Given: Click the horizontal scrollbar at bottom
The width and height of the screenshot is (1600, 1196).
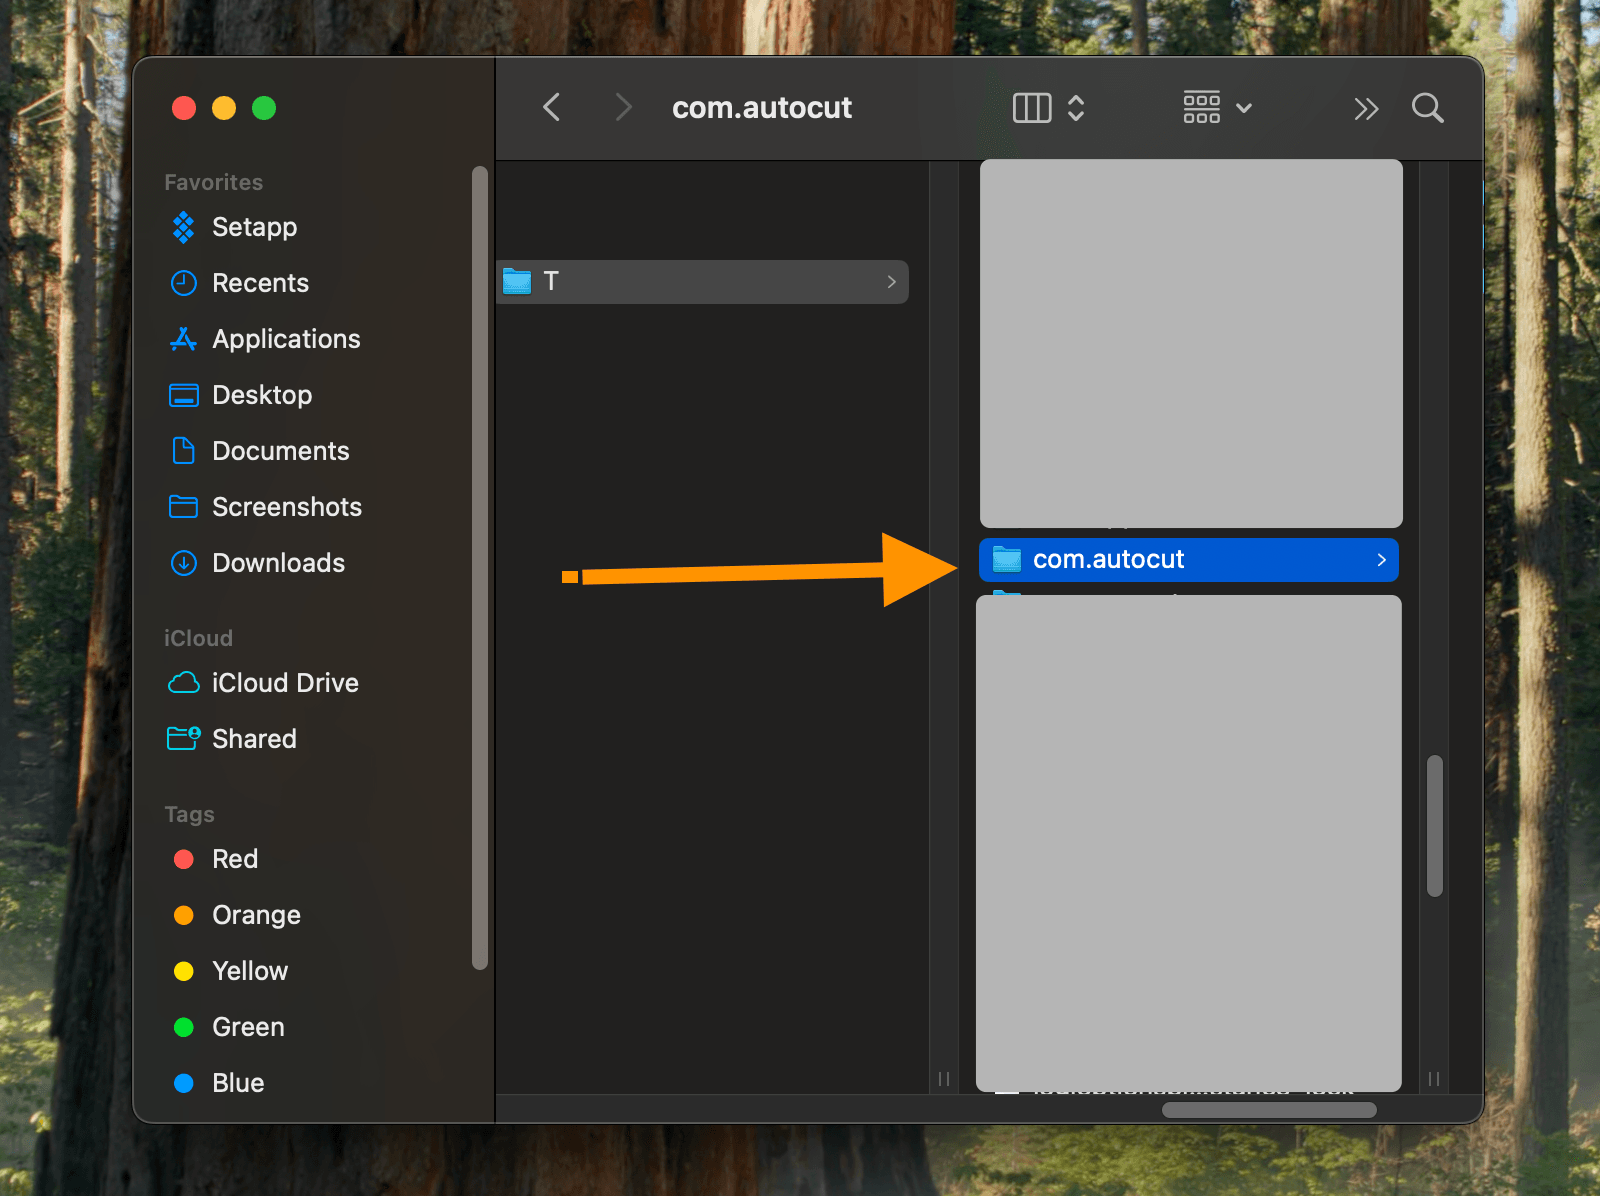Looking at the screenshot, I should pos(1269,1110).
